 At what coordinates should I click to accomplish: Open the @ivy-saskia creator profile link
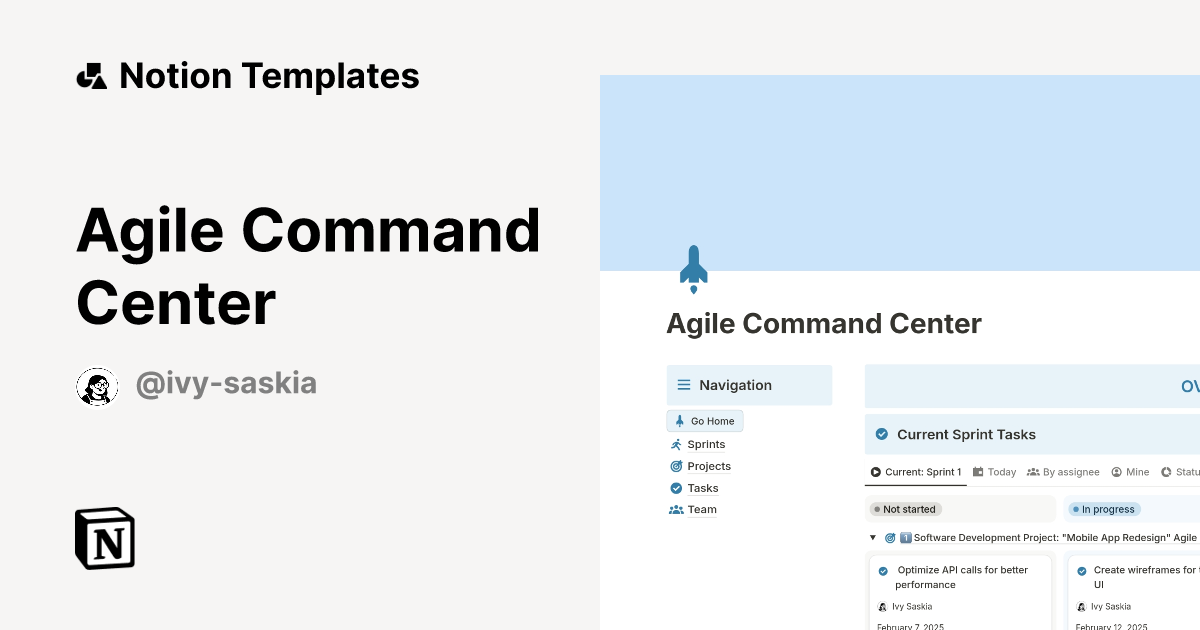click(x=226, y=383)
